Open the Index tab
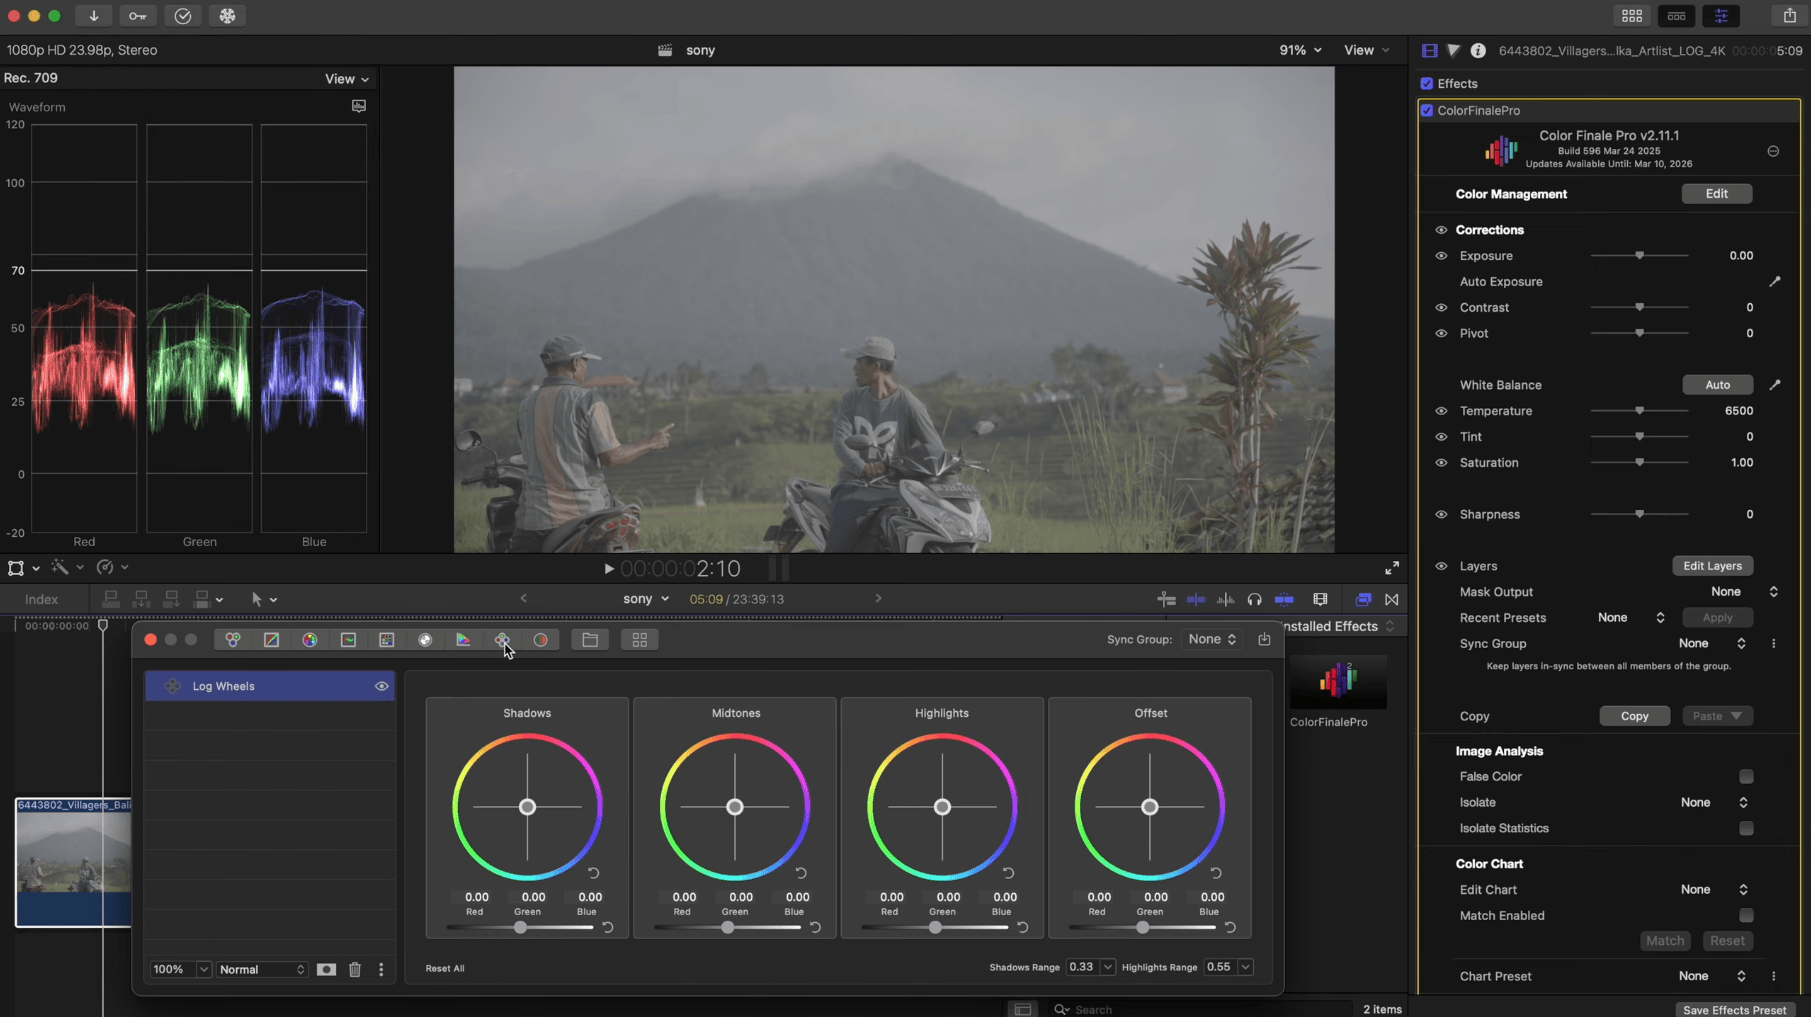Viewport: 1811px width, 1017px height. tap(41, 600)
